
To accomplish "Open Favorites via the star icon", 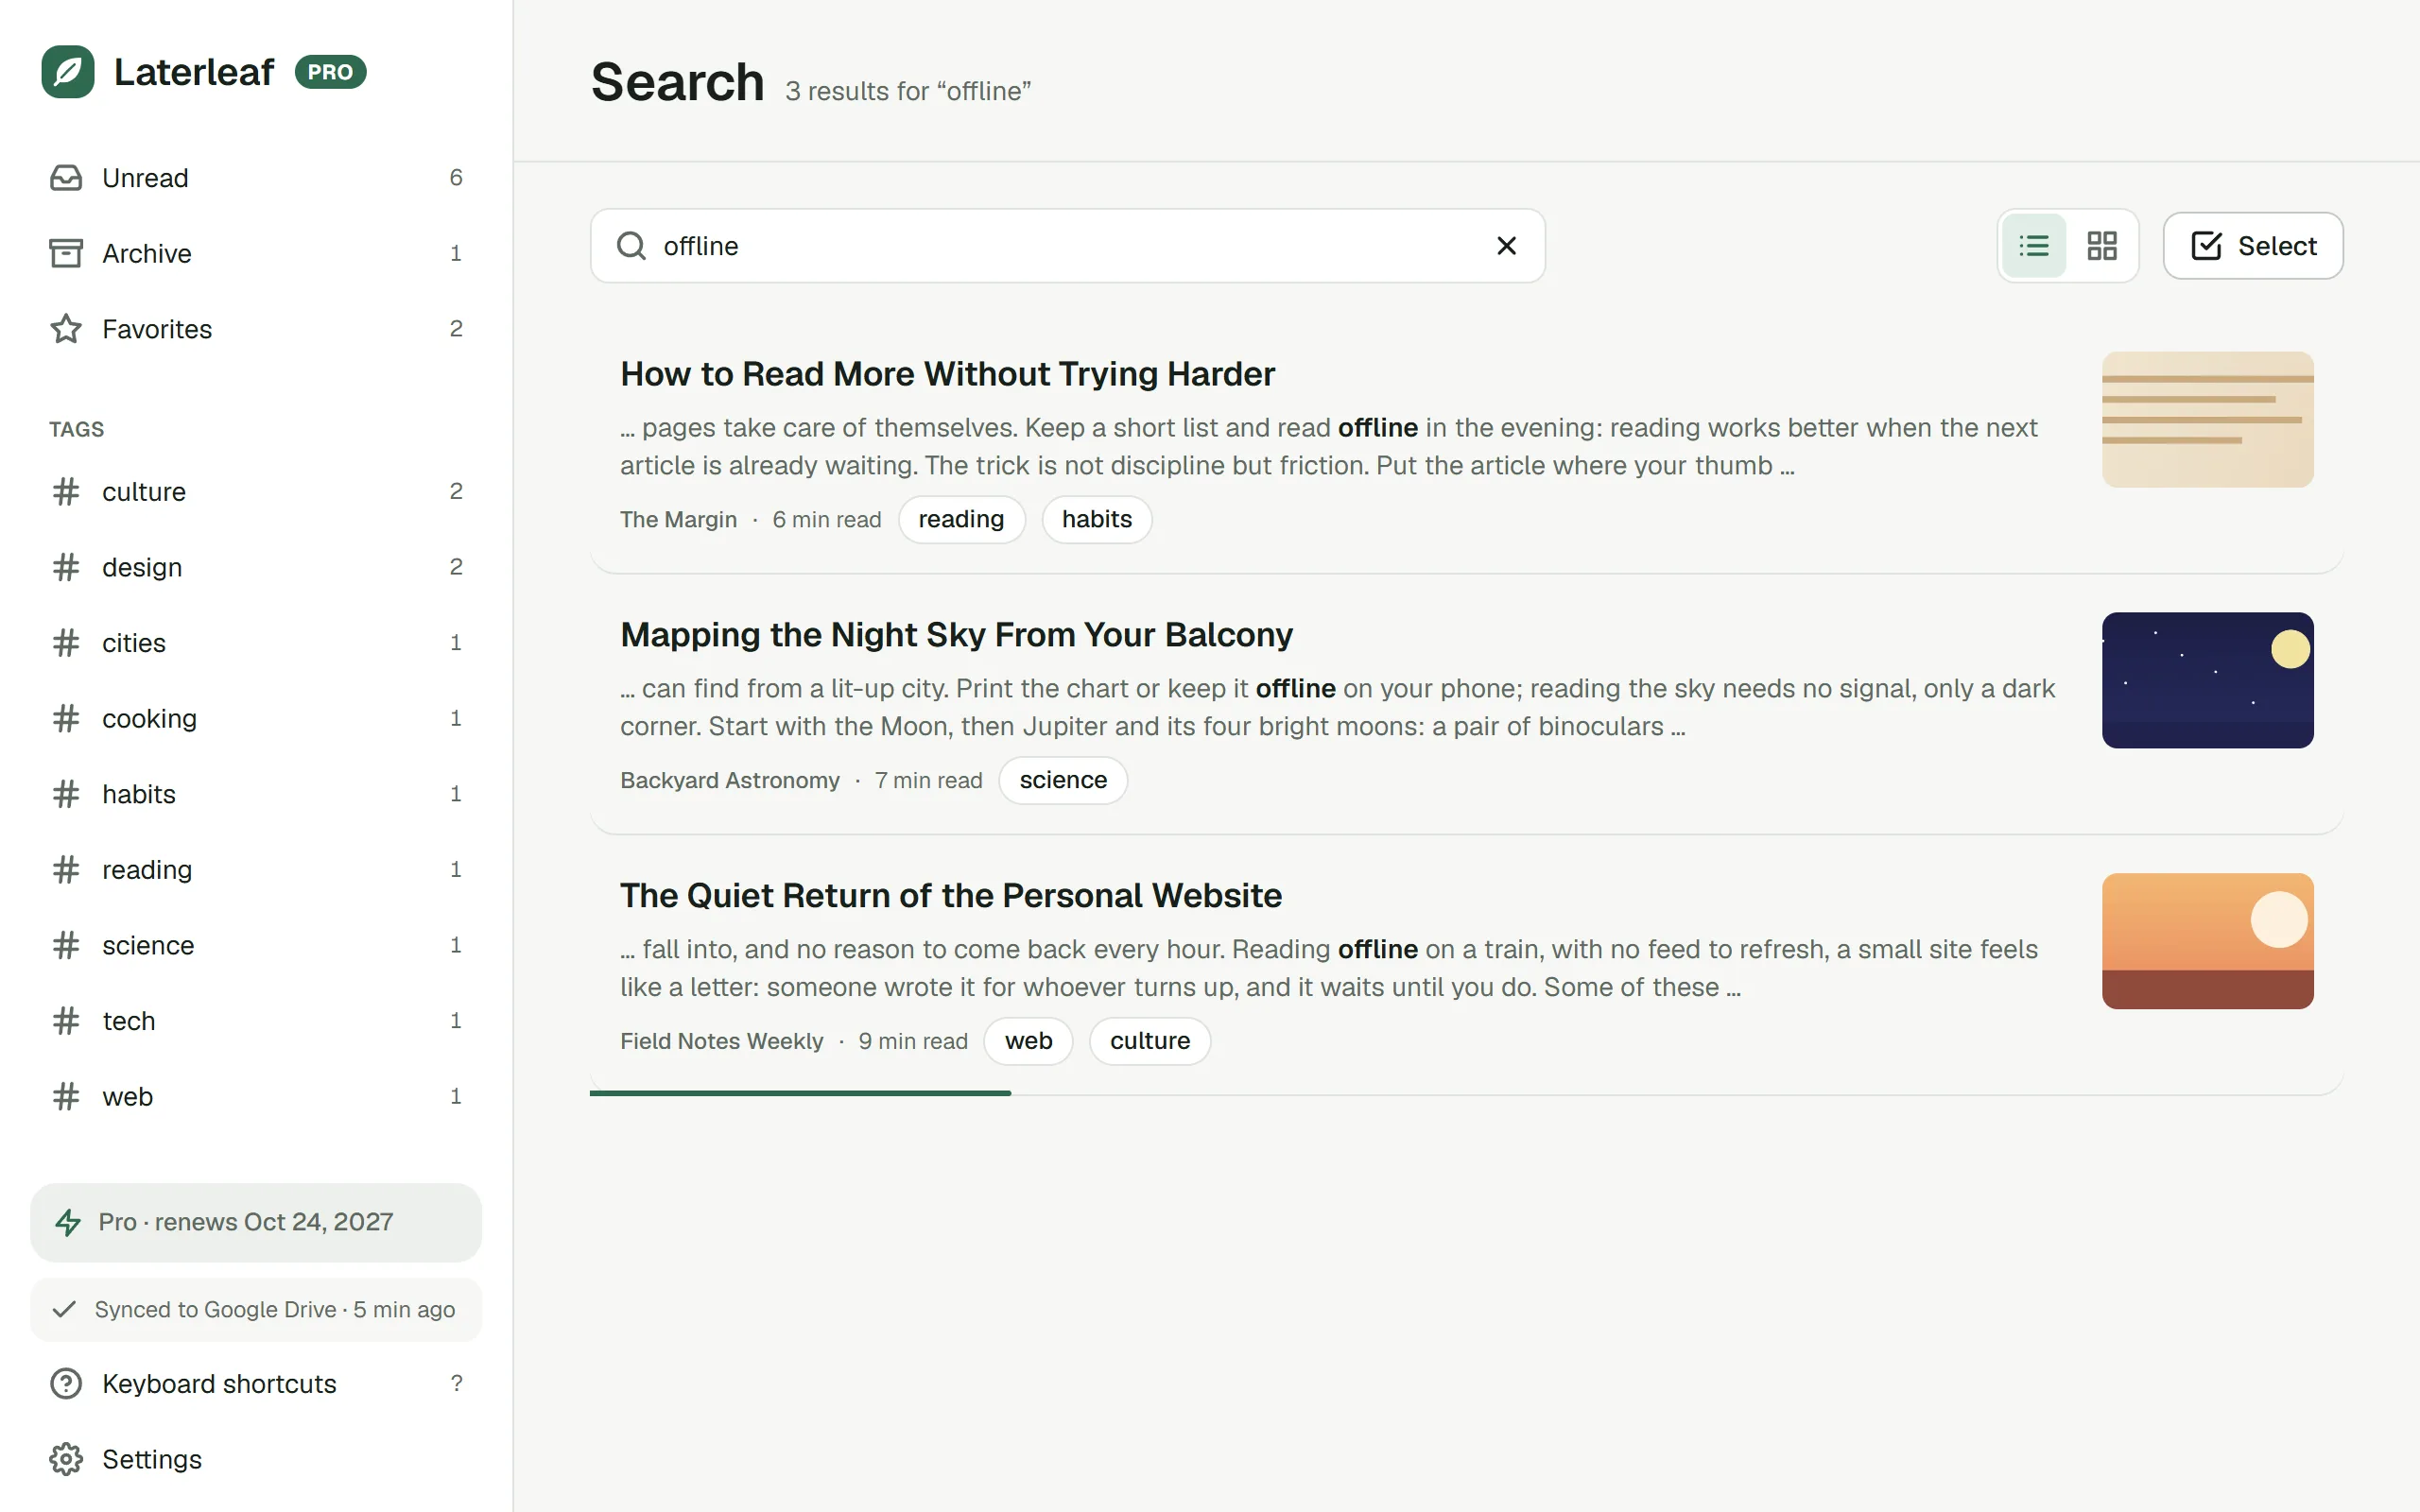I will click(66, 329).
